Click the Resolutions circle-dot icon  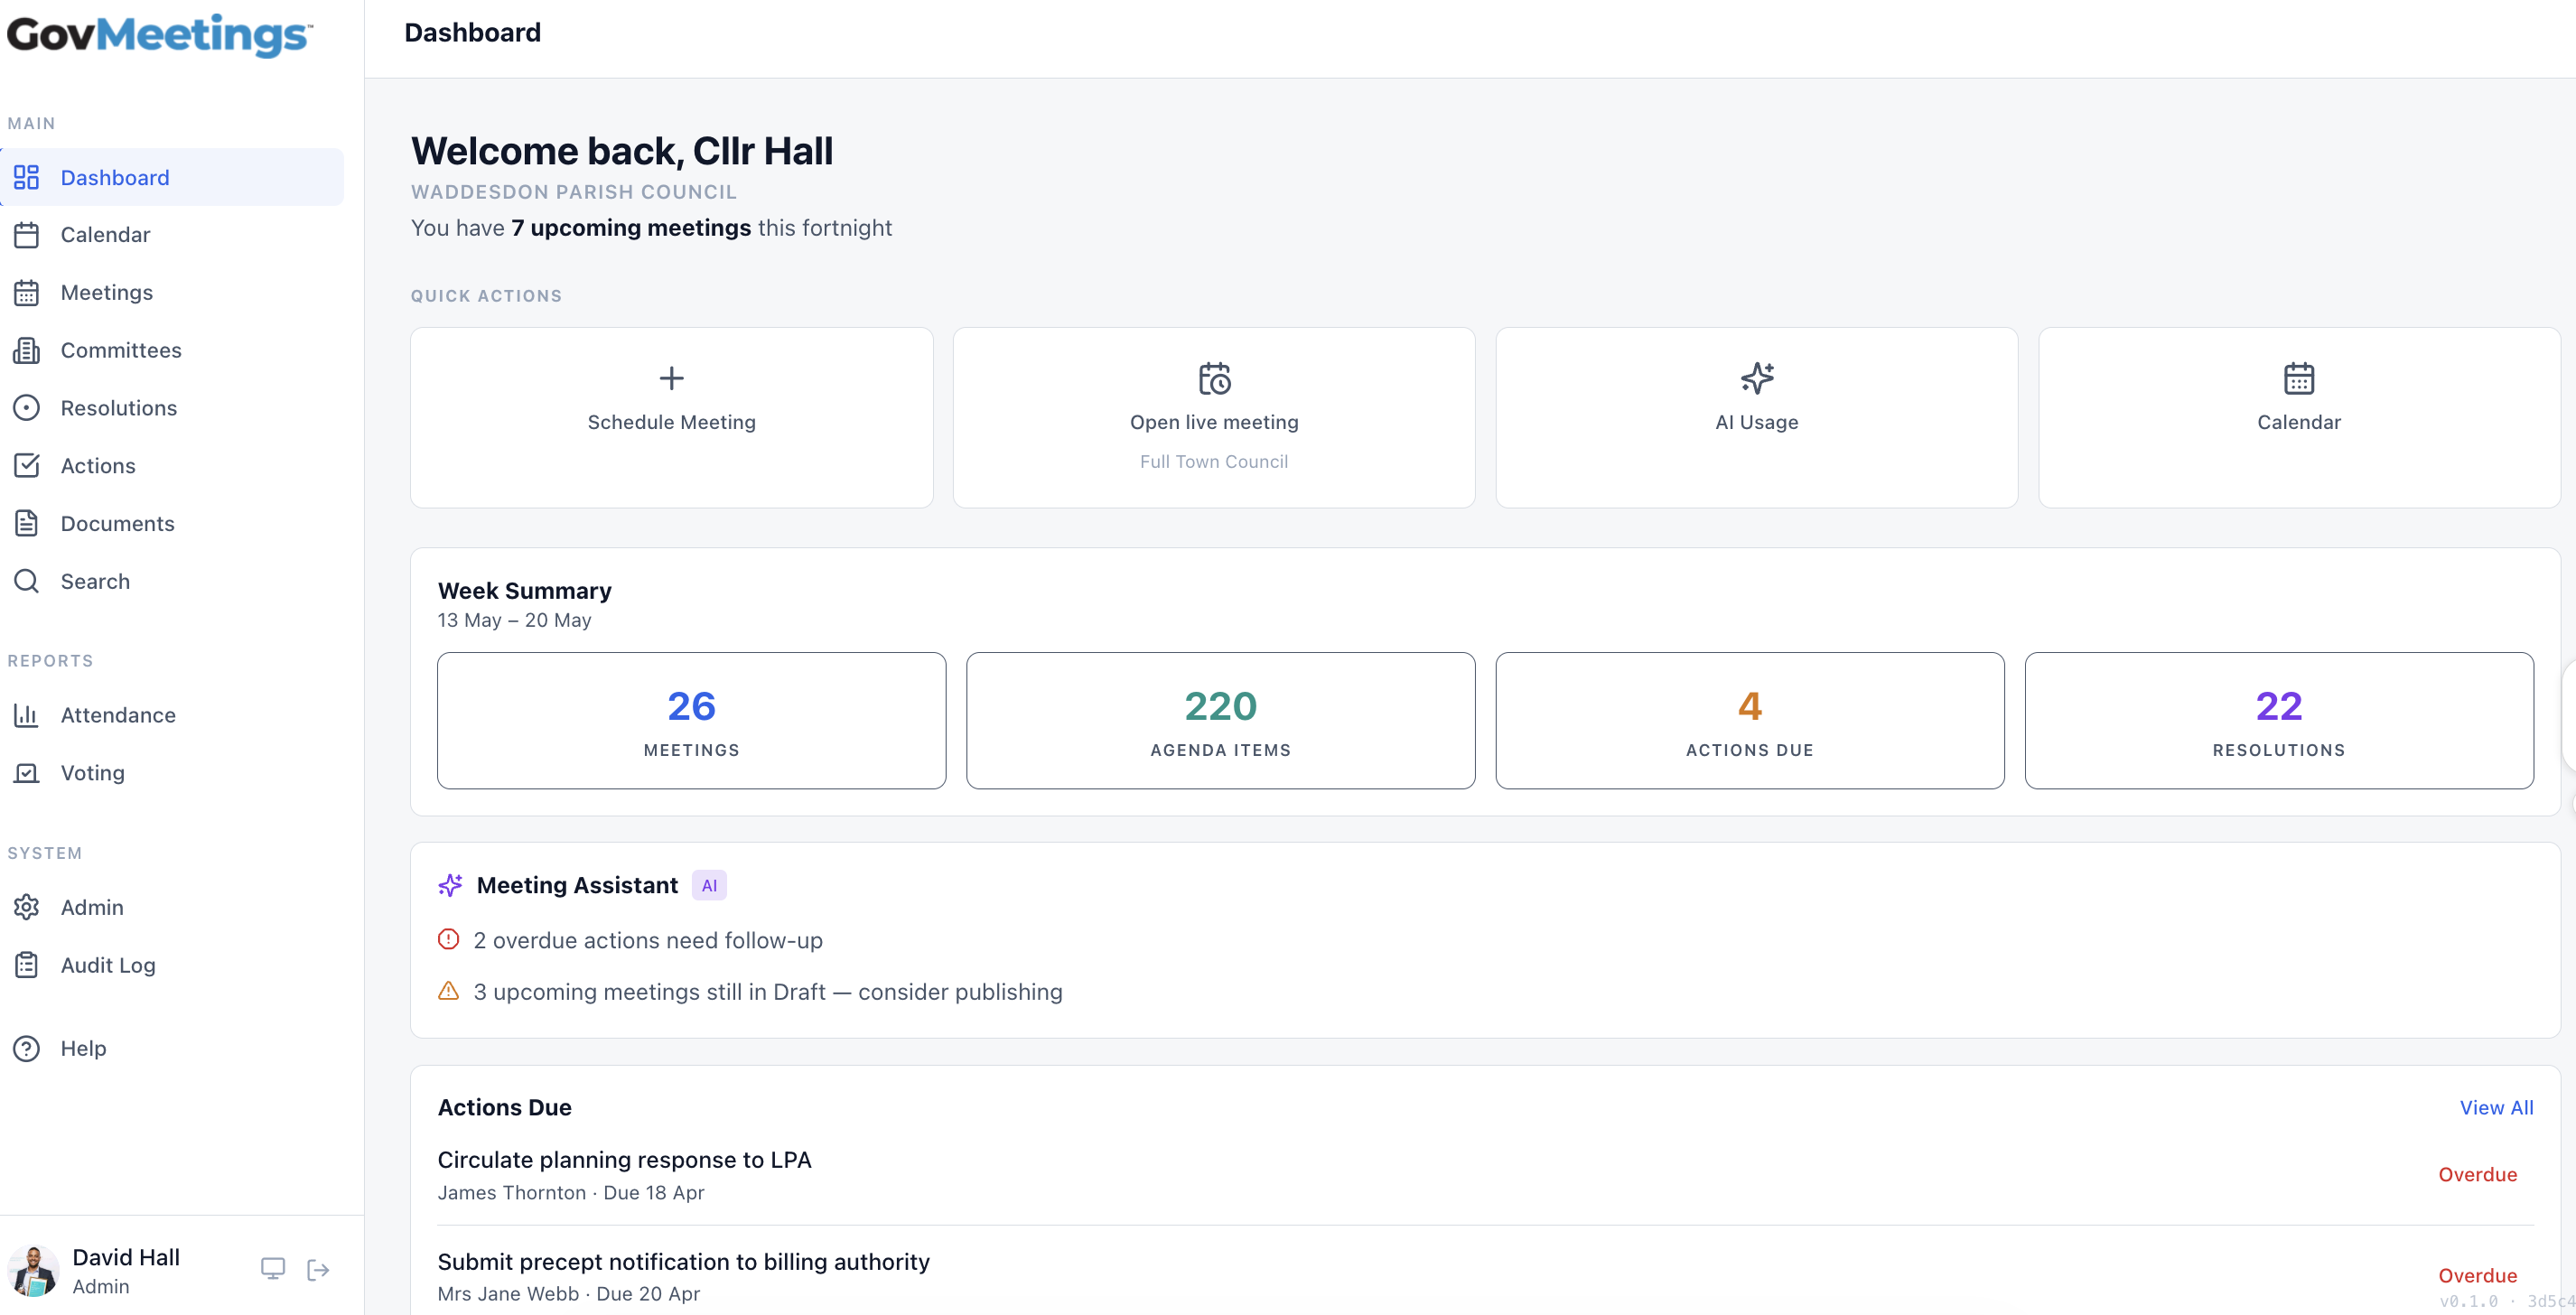[x=26, y=408]
